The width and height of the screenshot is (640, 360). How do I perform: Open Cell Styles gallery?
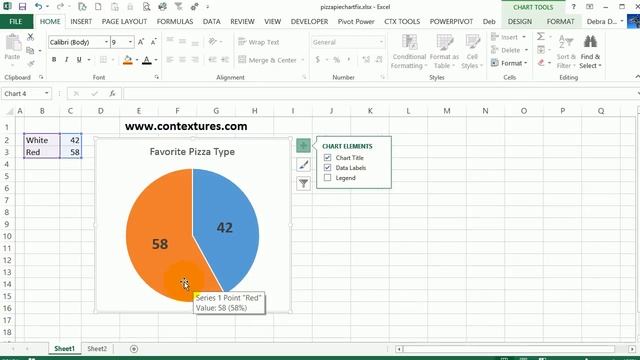(x=472, y=51)
